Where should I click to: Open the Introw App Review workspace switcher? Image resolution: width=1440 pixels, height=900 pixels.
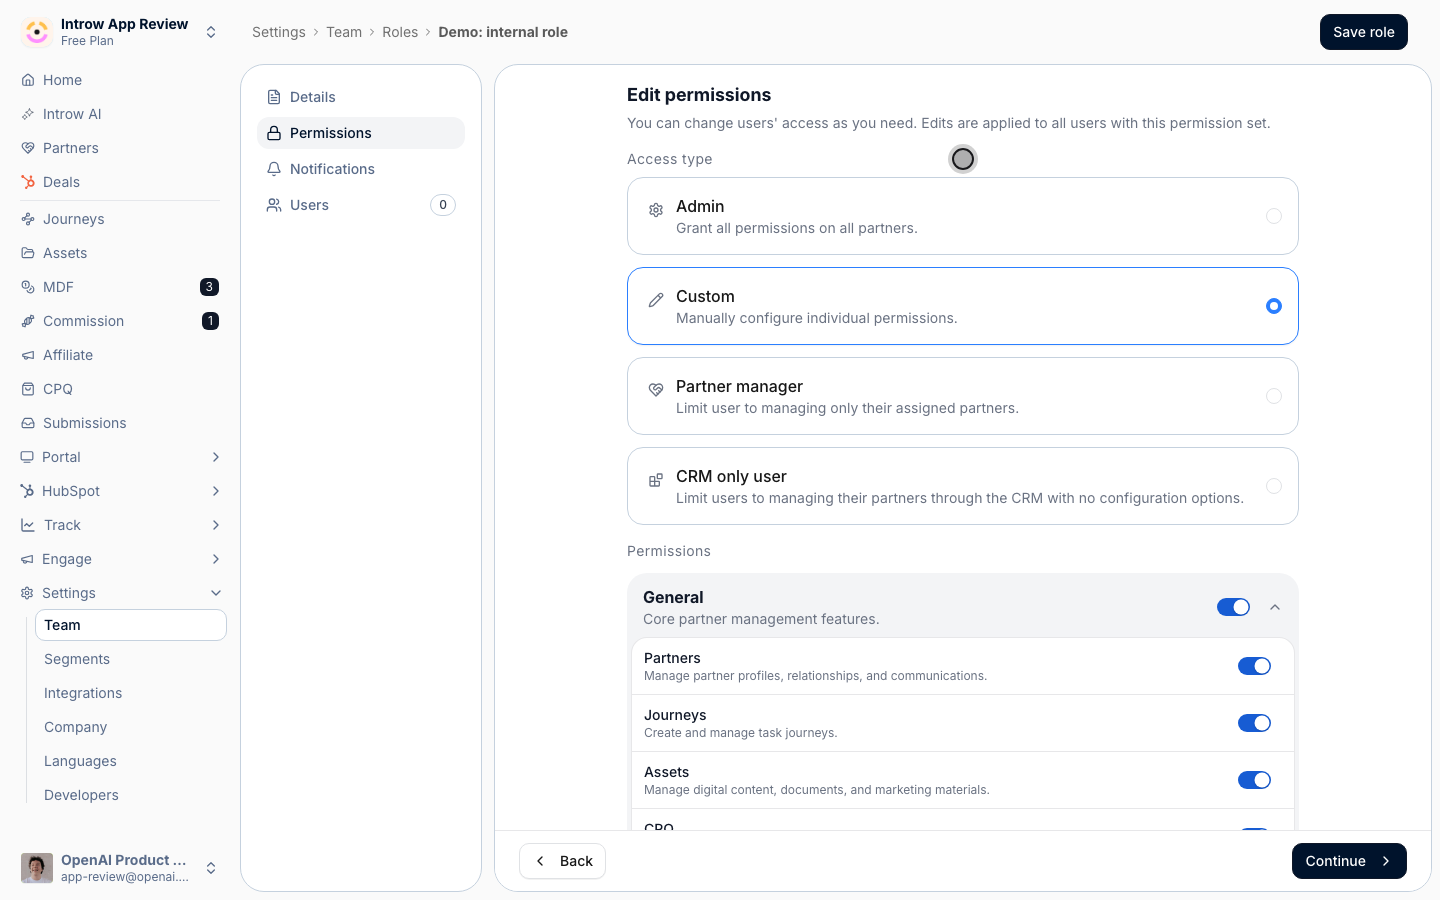coord(211,32)
